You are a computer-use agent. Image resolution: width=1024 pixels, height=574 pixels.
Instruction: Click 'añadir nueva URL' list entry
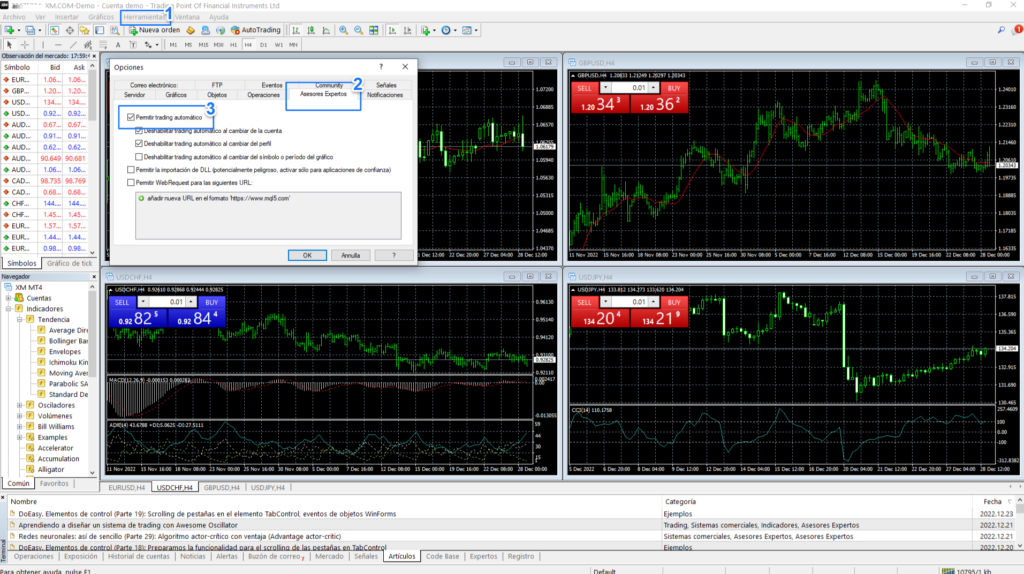[x=218, y=199]
